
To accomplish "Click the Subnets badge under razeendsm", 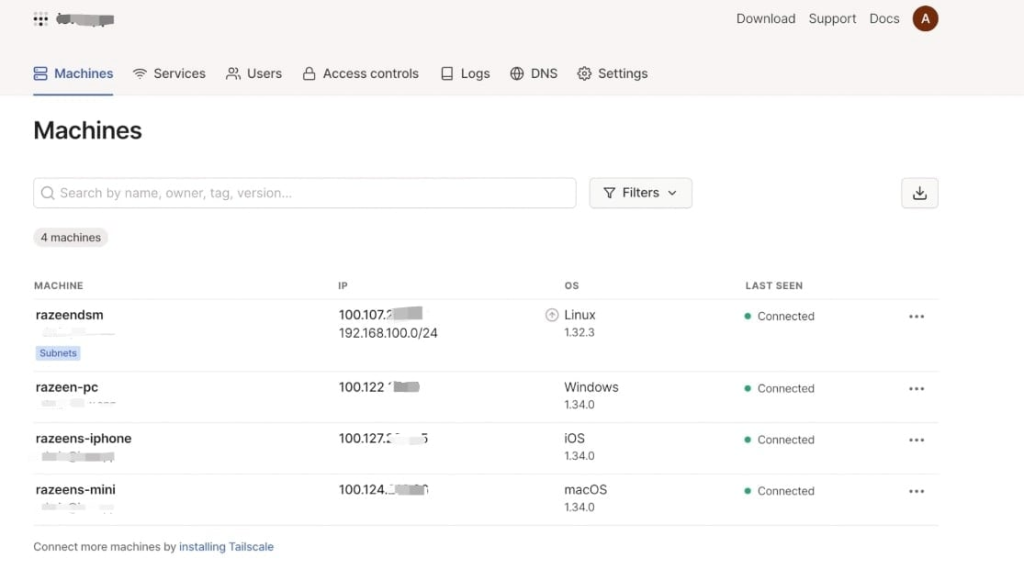I will click(x=57, y=353).
